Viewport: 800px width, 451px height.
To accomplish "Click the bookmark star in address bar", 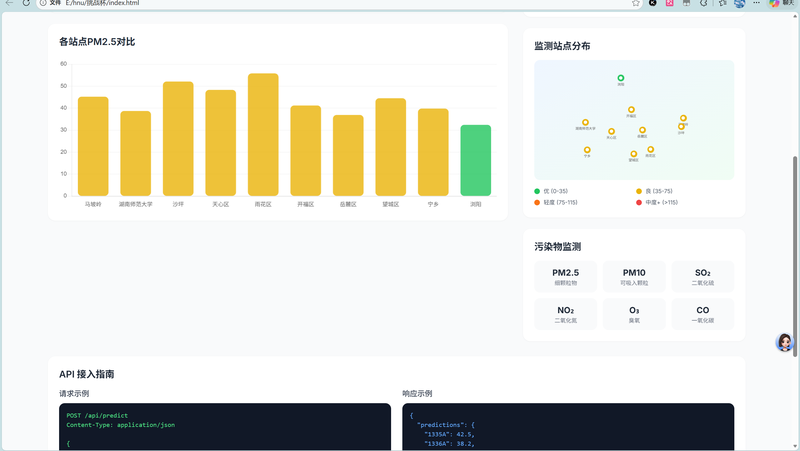I will click(x=636, y=4).
